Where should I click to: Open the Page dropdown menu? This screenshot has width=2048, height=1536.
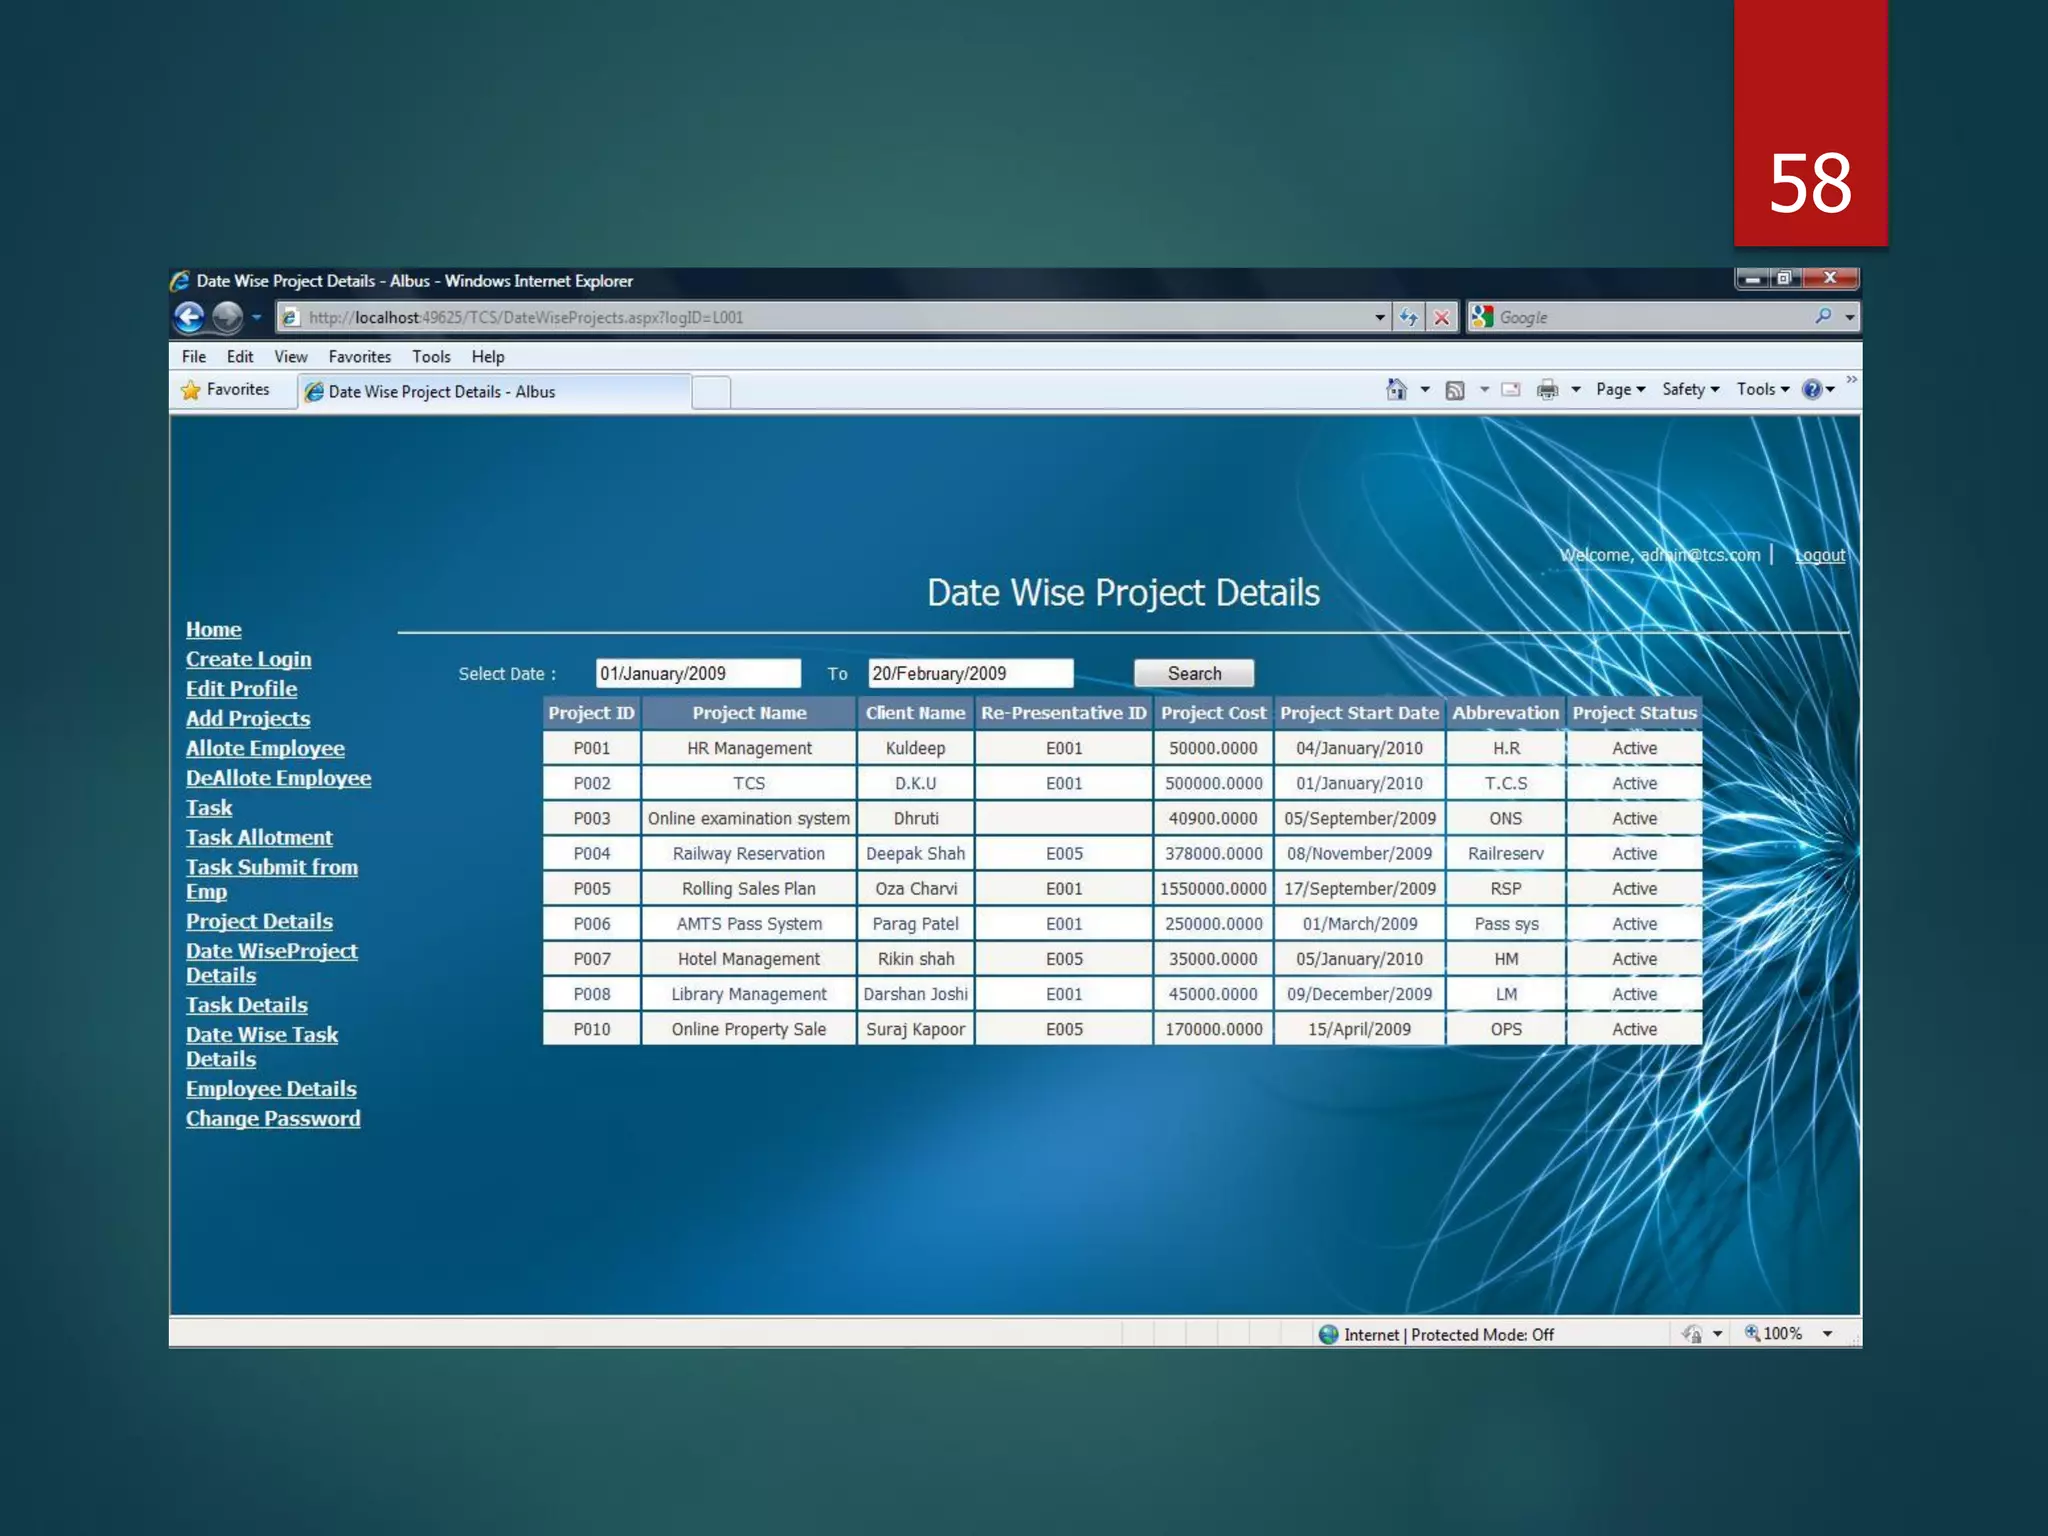pyautogui.click(x=1620, y=390)
